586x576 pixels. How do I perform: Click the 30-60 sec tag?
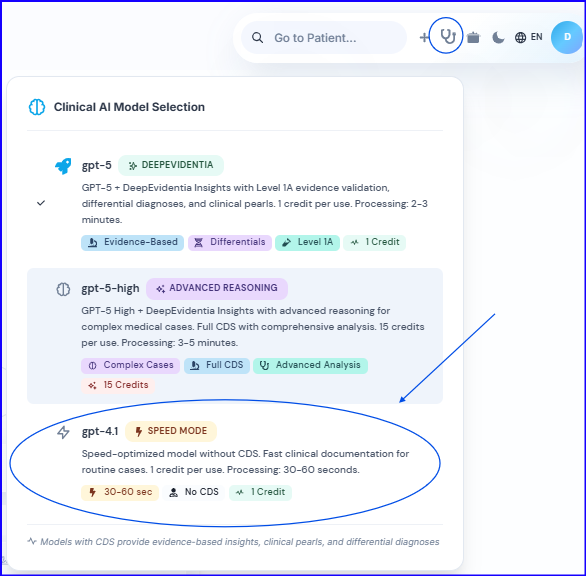pyautogui.click(x=120, y=492)
